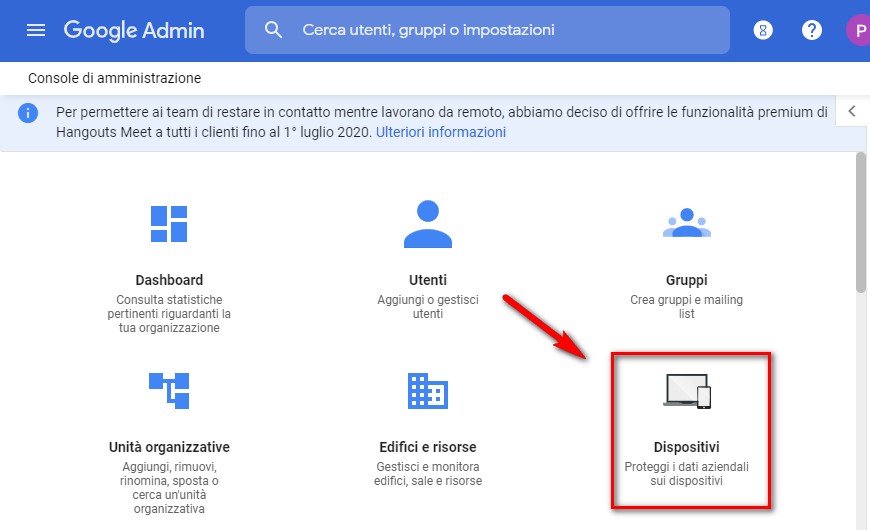This screenshot has height=530, width=870.
Task: Click the Dispositivi laptop and phone icon
Action: click(x=687, y=391)
